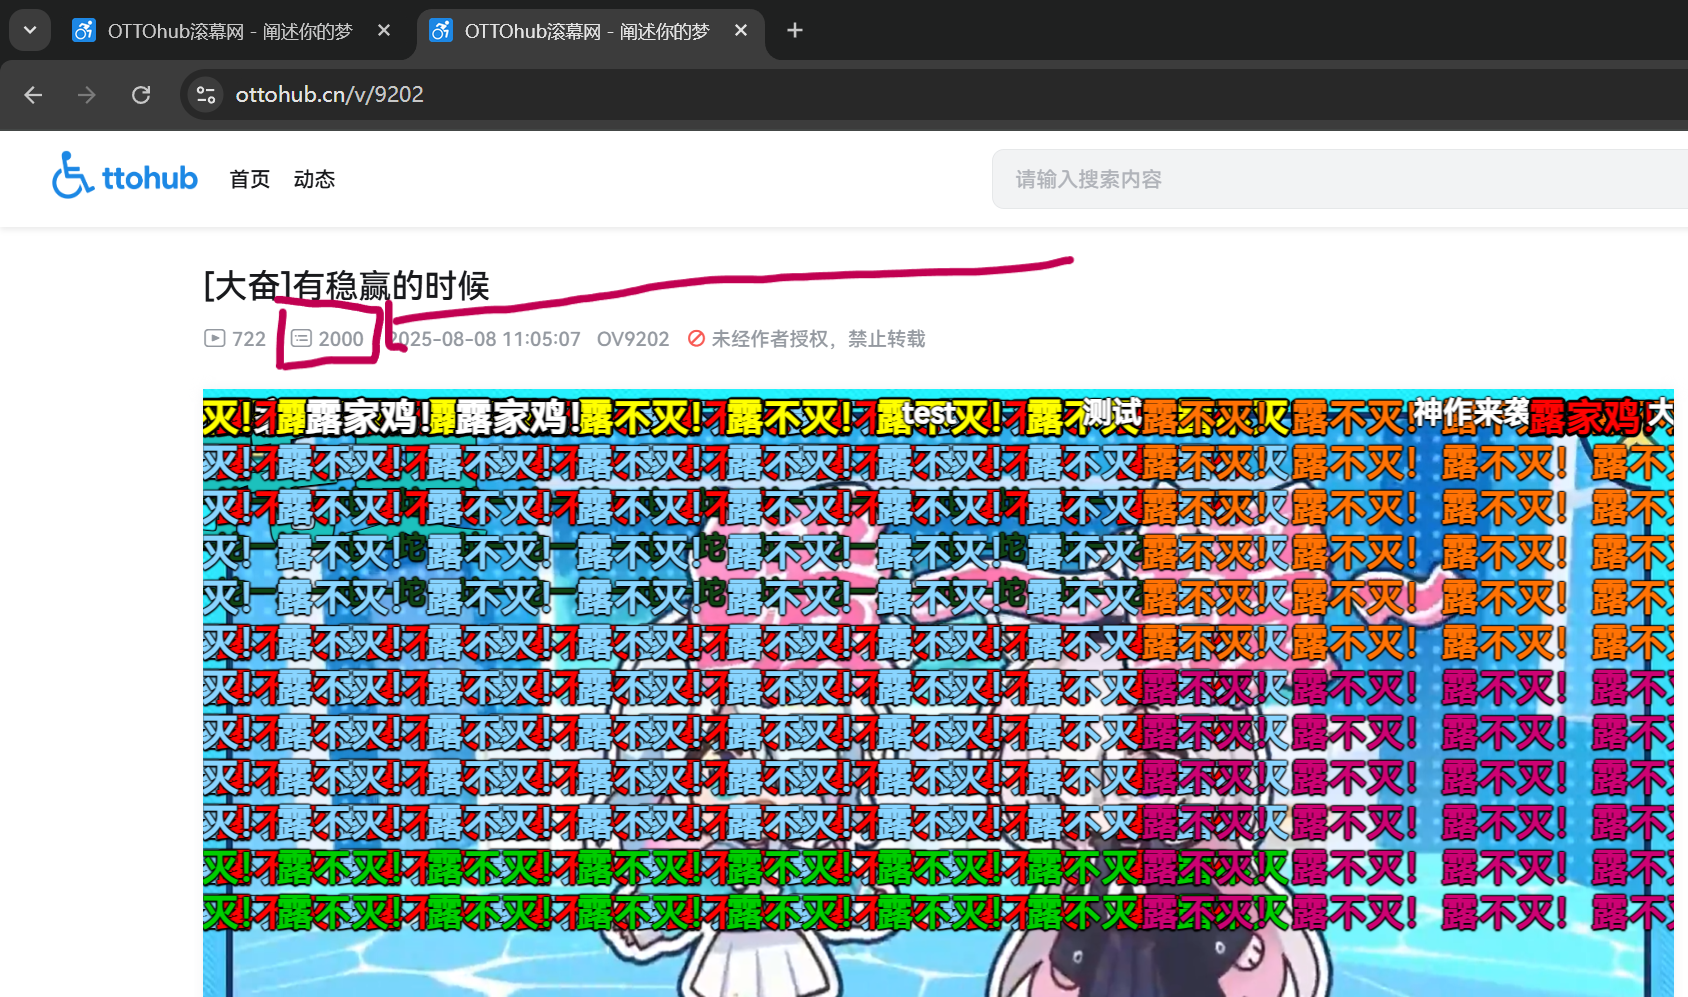
Task: Close the active second OTTOhub tab
Action: point(741,31)
